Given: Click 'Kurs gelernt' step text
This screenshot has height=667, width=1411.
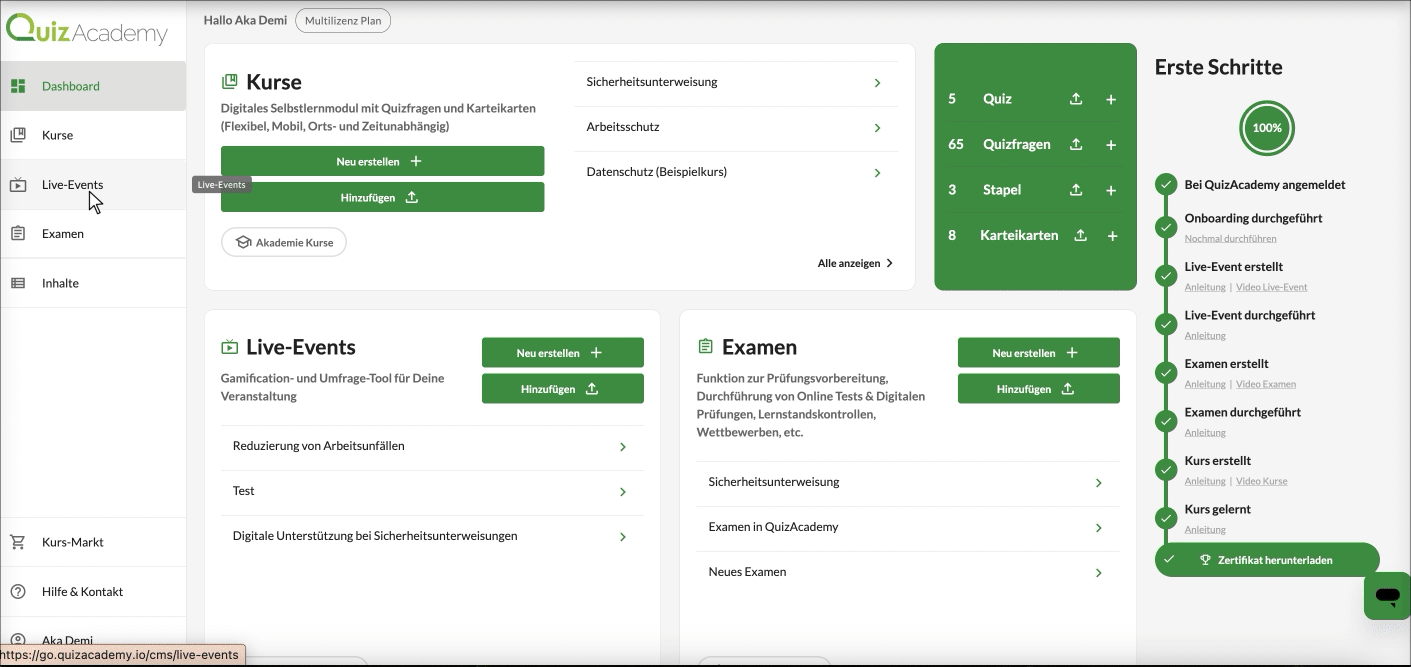Looking at the screenshot, I should [1217, 509].
